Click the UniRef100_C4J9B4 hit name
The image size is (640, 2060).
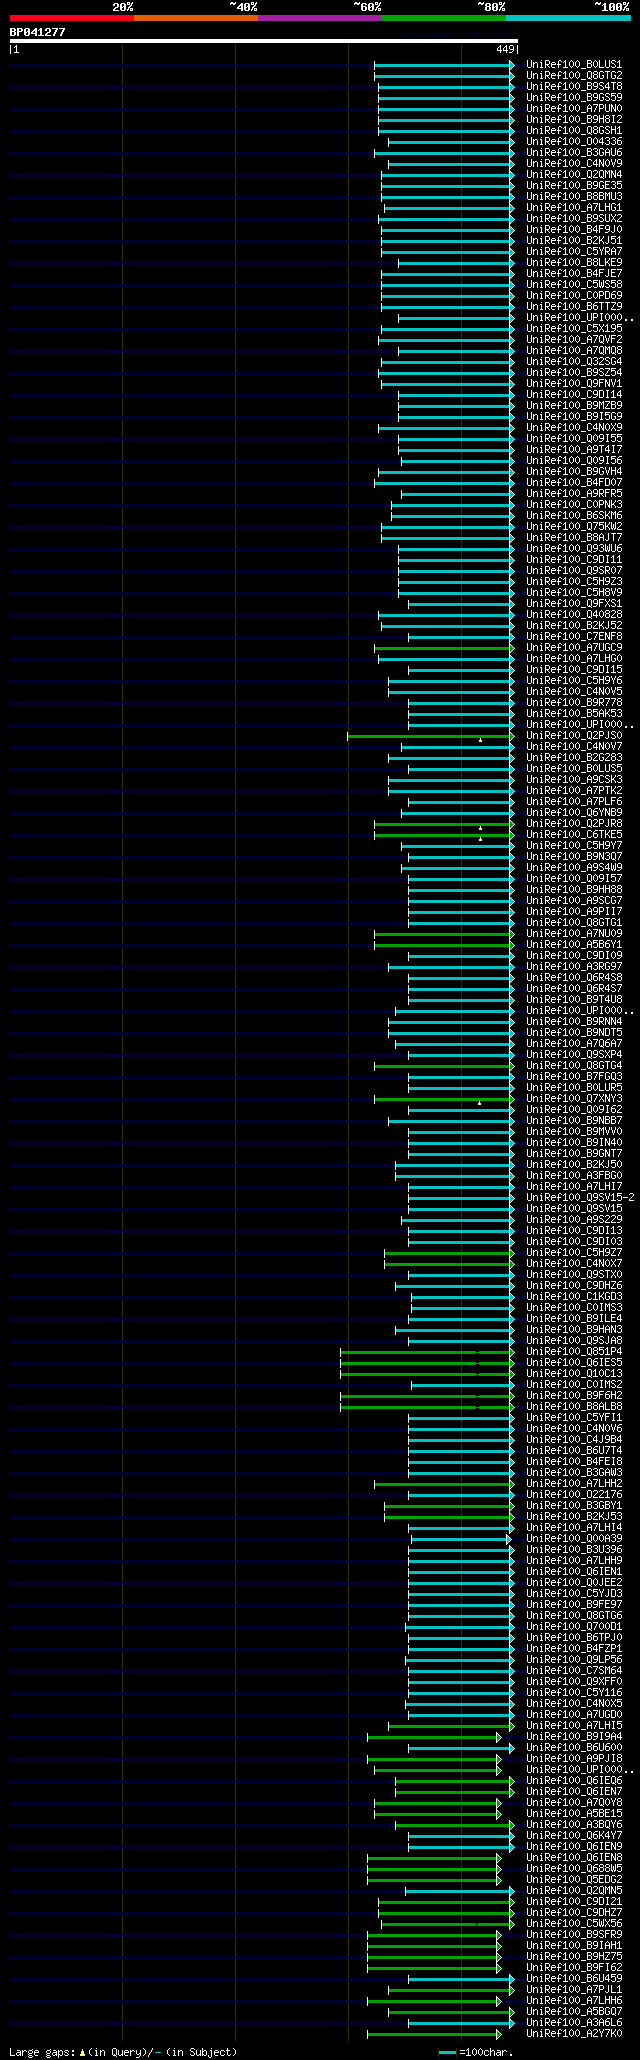click(574, 1439)
